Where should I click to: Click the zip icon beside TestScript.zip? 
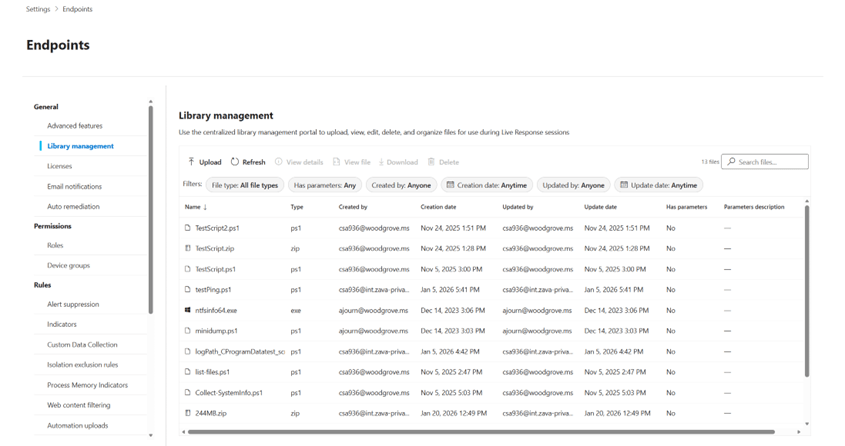(188, 248)
